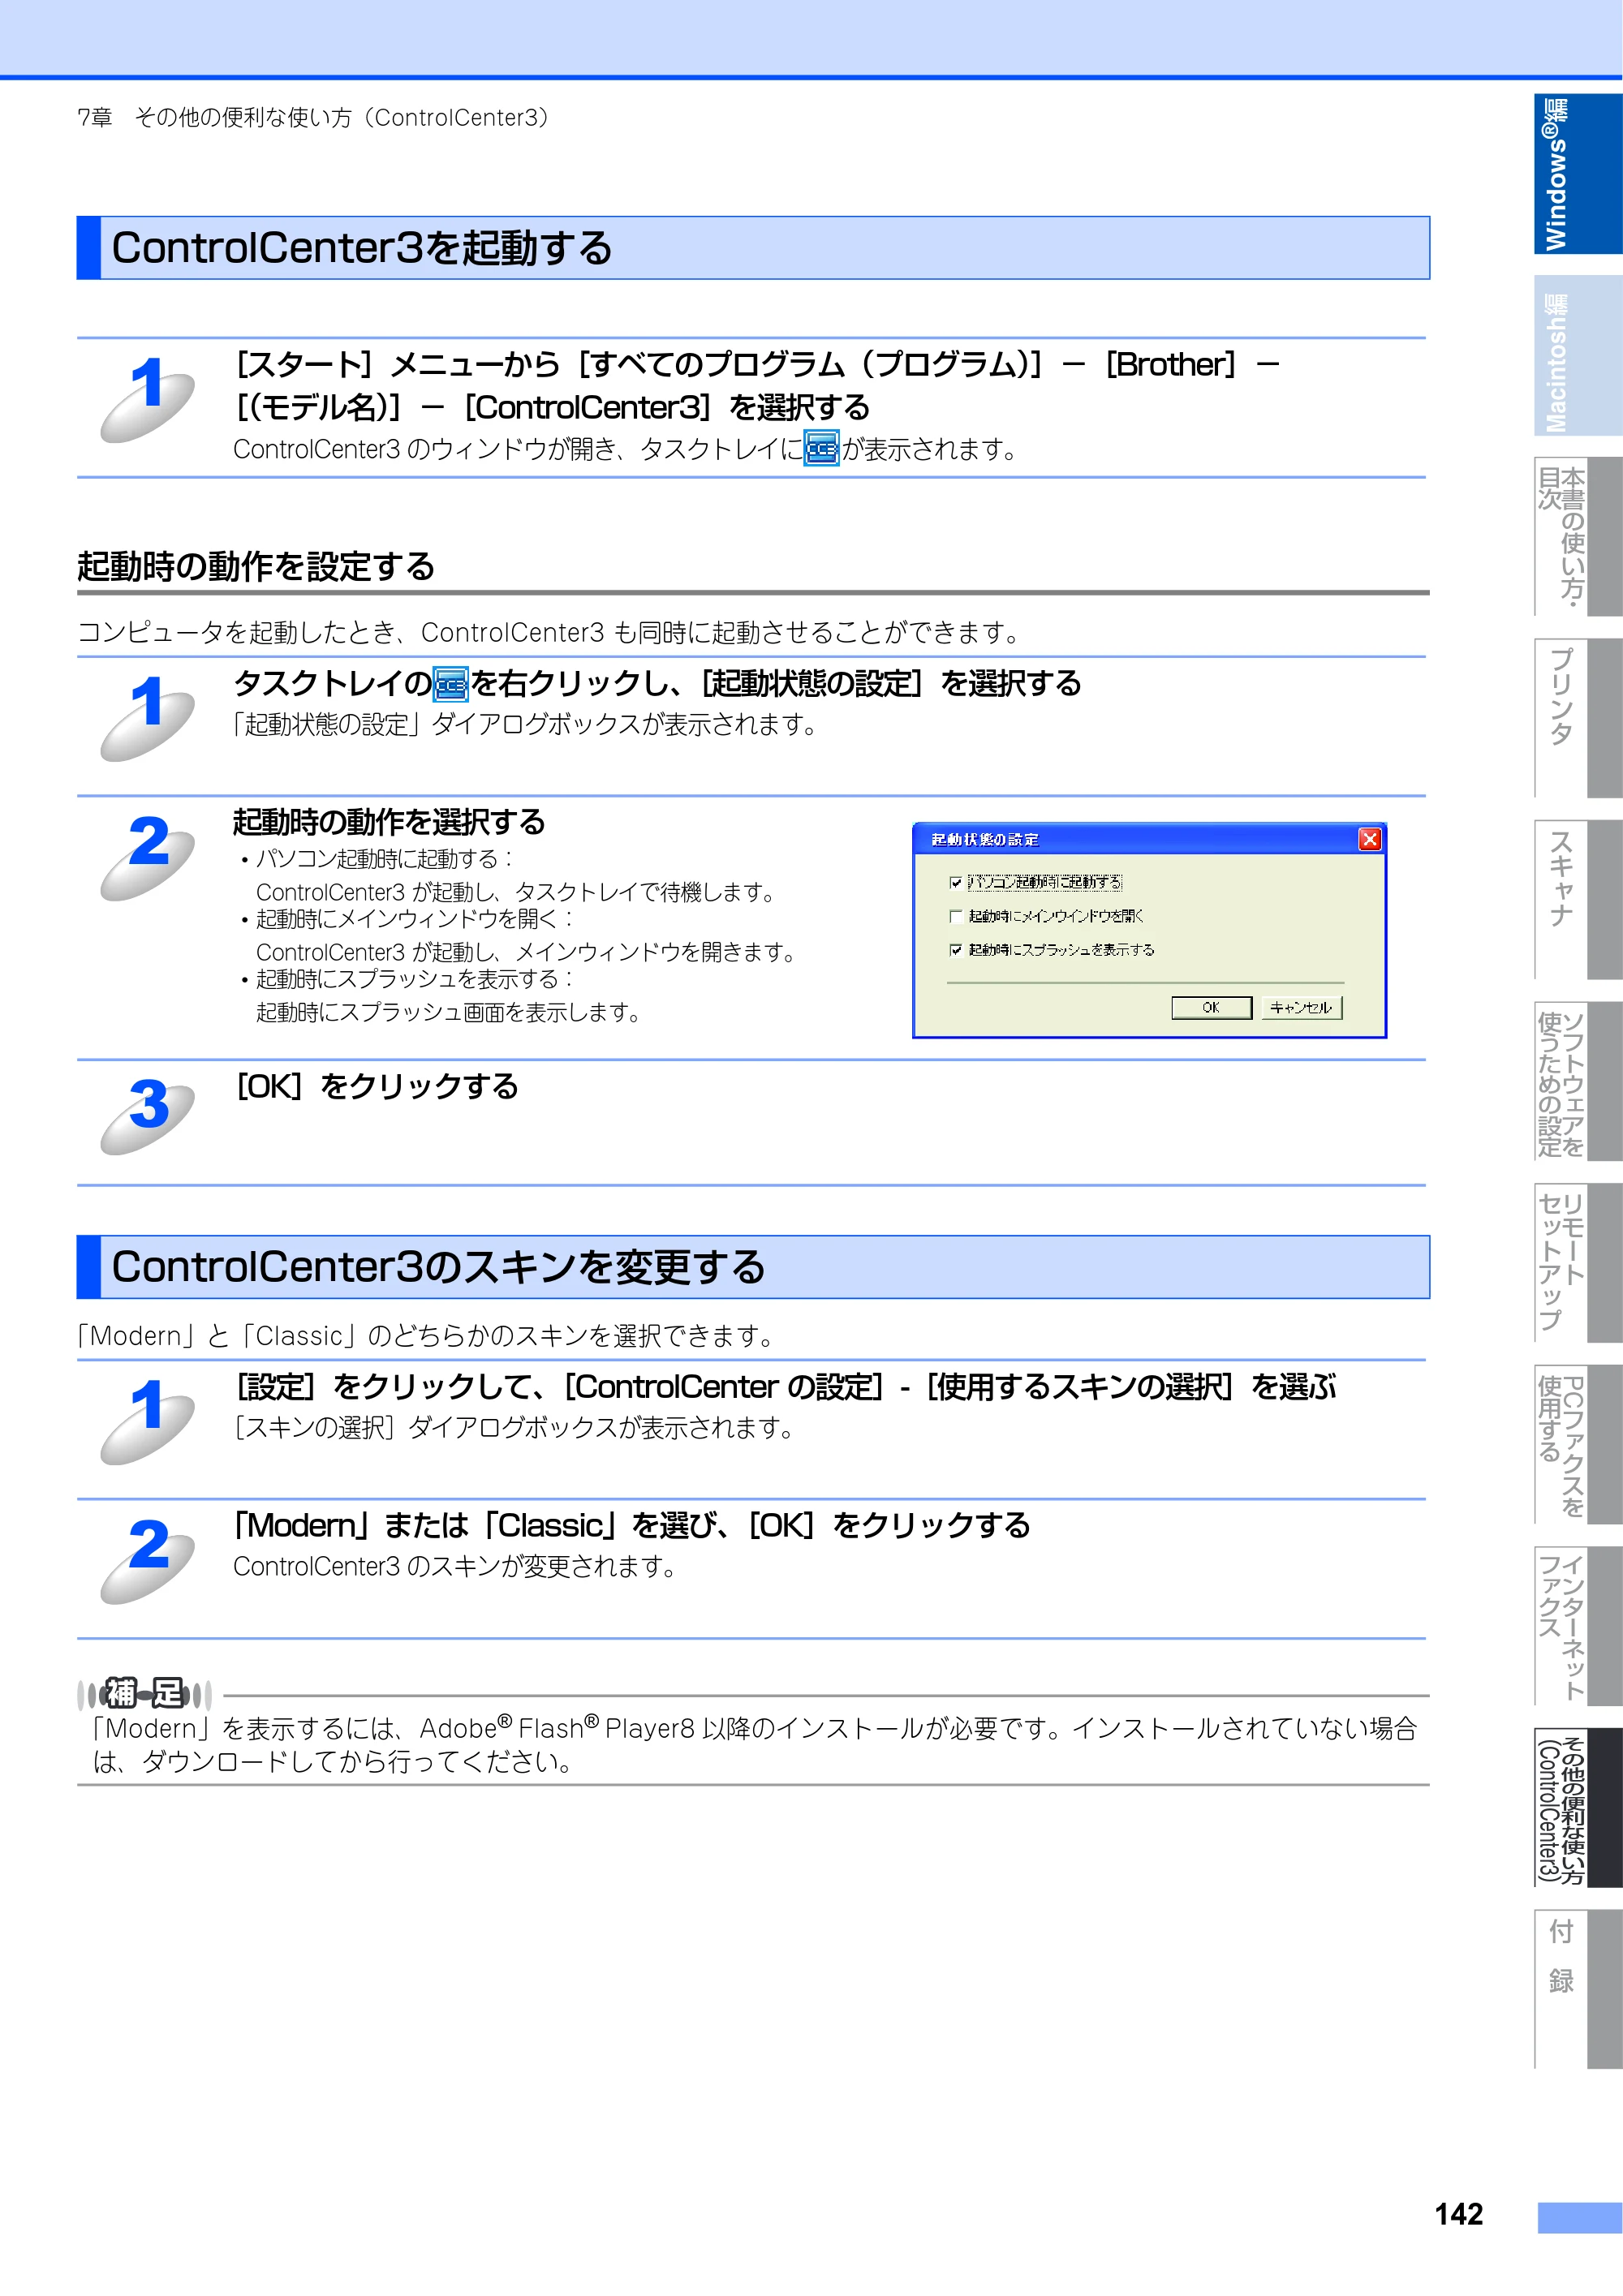Go to 本書の使い方・目次 tab
Image resolution: width=1623 pixels, height=2296 pixels.
point(1577,536)
